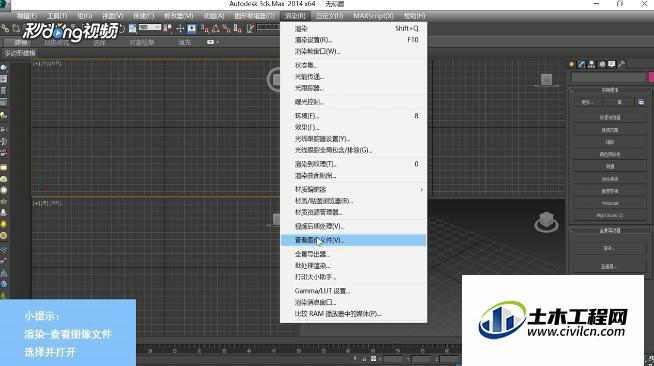Toggle the Spinner Snap icon
Screen dimensions: 654x366
(x=238, y=28)
